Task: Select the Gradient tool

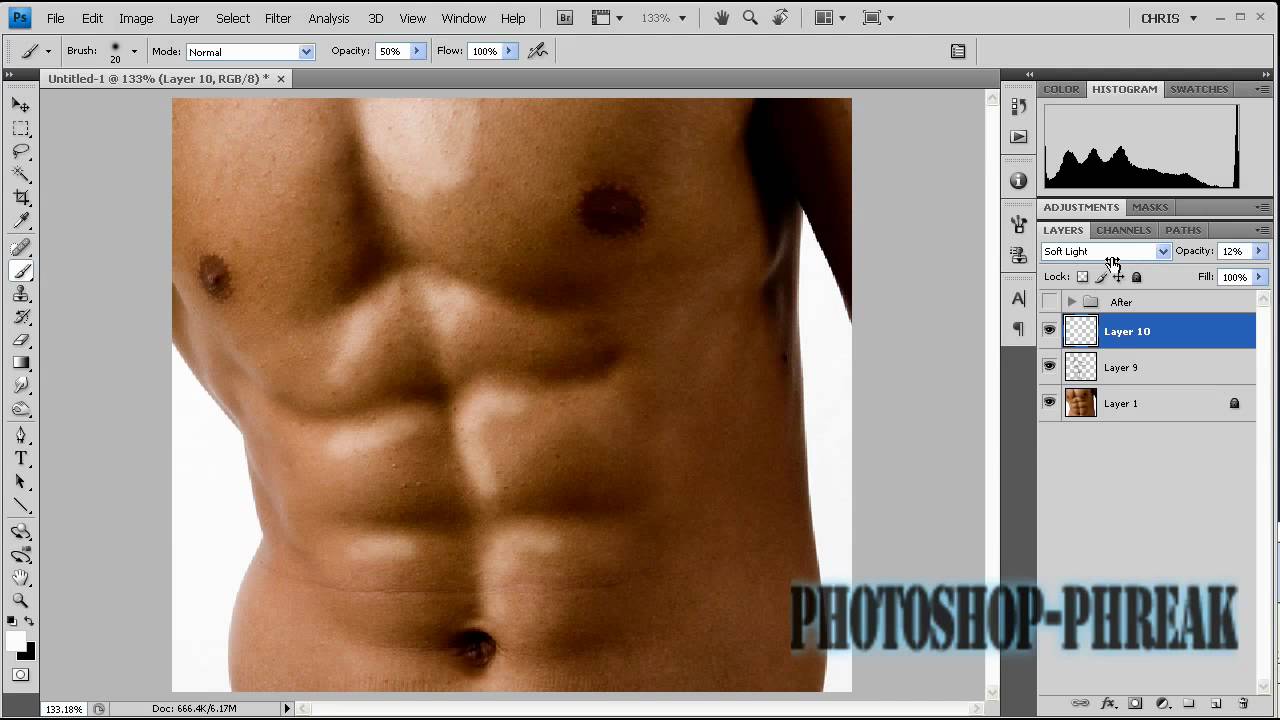Action: pos(21,363)
